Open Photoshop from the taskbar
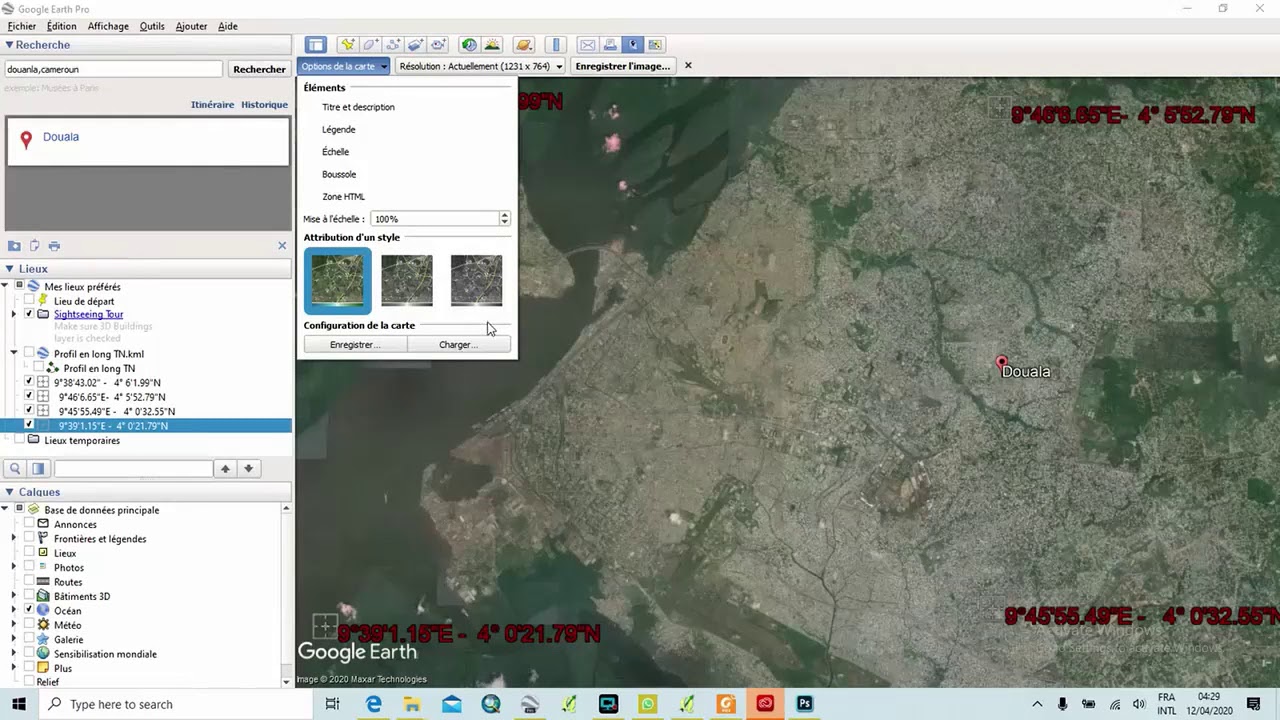Image resolution: width=1280 pixels, height=720 pixels. pos(805,704)
